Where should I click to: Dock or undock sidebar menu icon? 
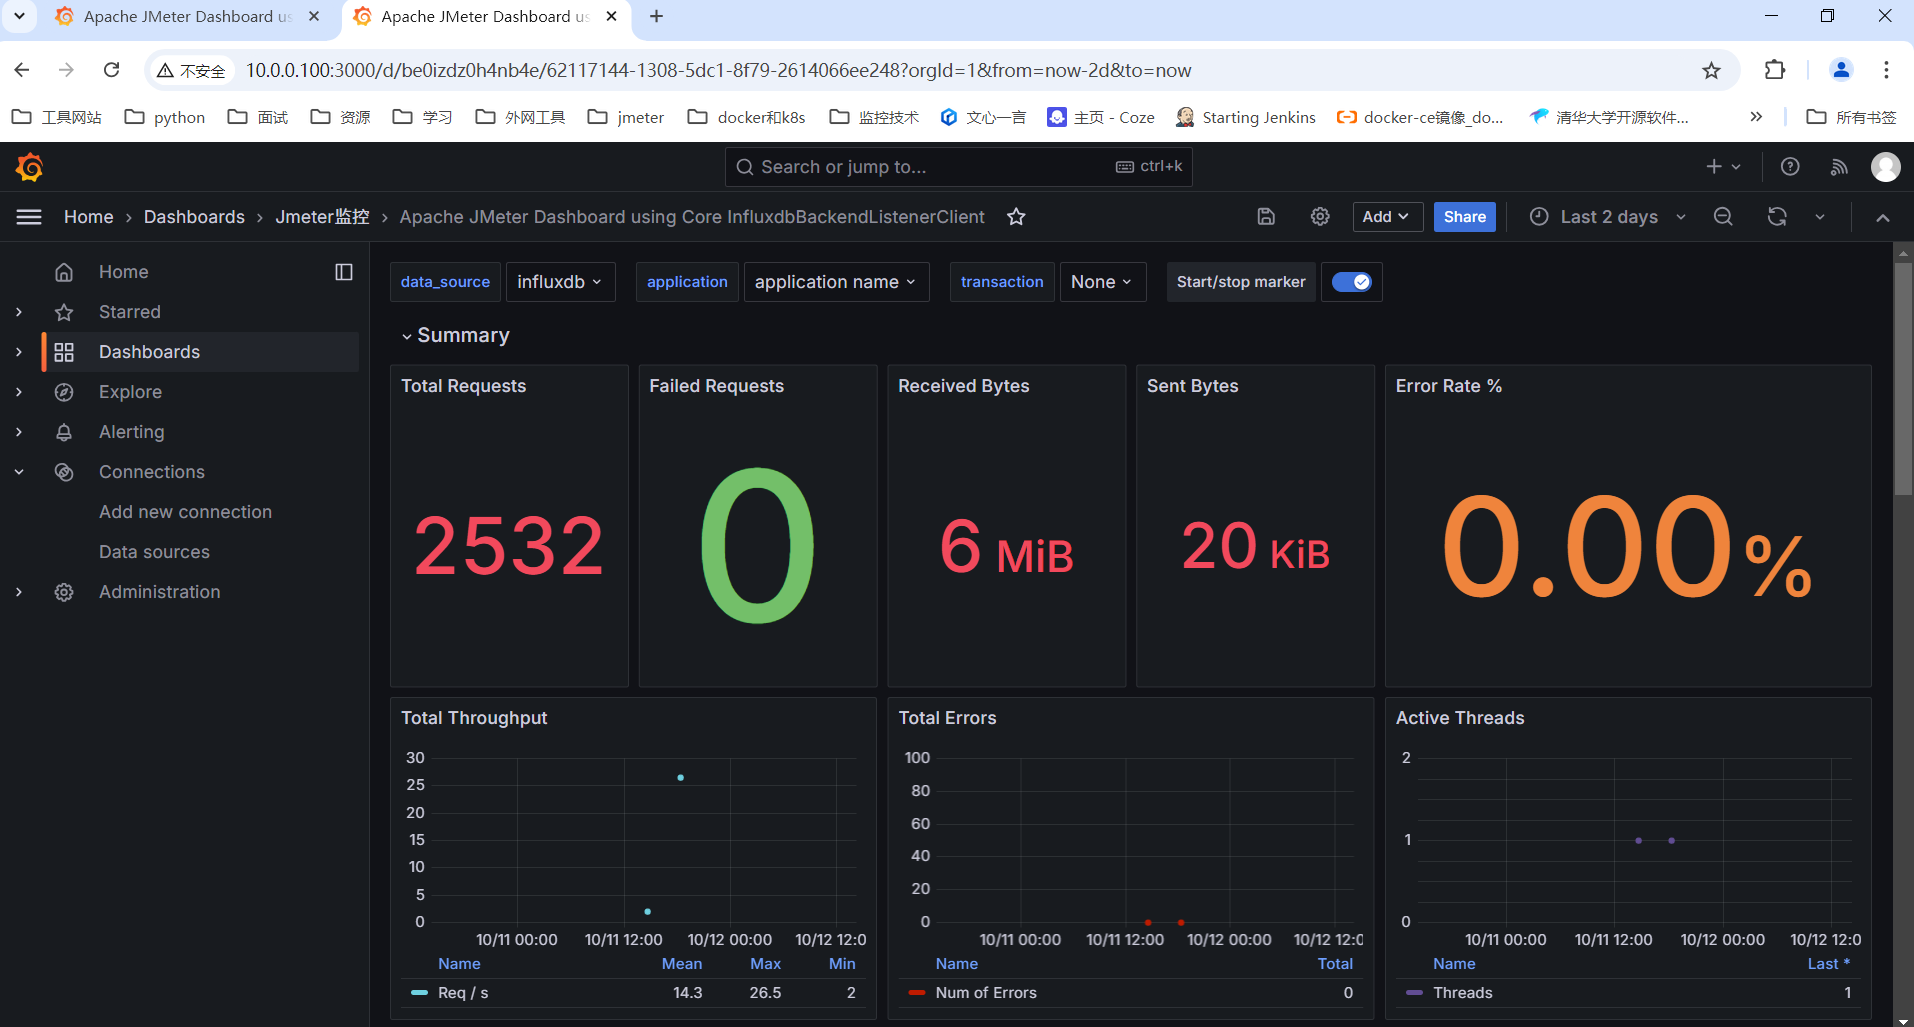pos(344,272)
